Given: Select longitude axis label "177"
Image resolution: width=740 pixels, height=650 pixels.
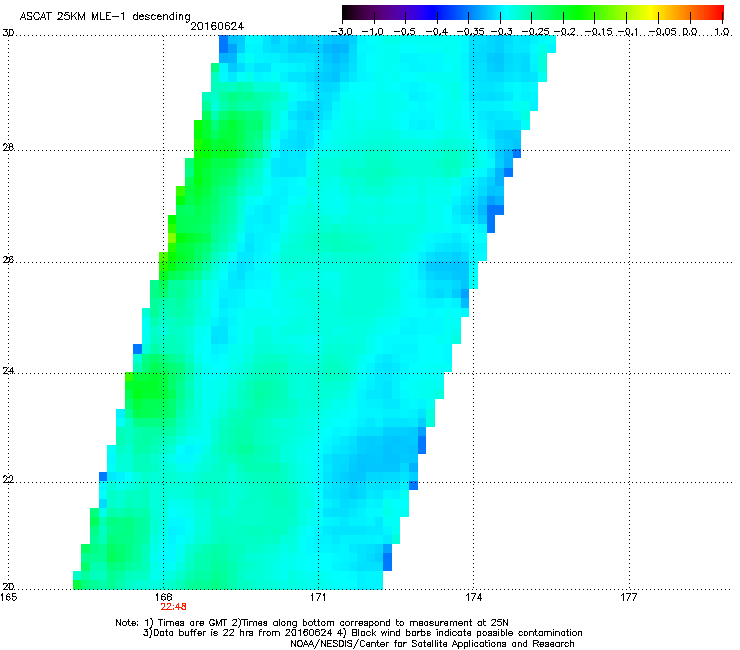Looking at the screenshot, I should 629,598.
